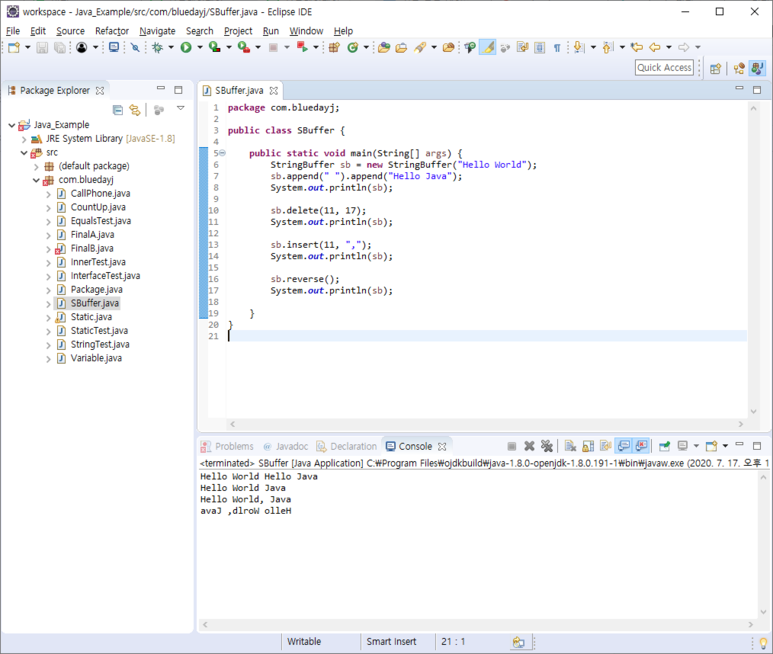773x654 pixels.
Task: Collapse the src folder node
Action: 24,153
